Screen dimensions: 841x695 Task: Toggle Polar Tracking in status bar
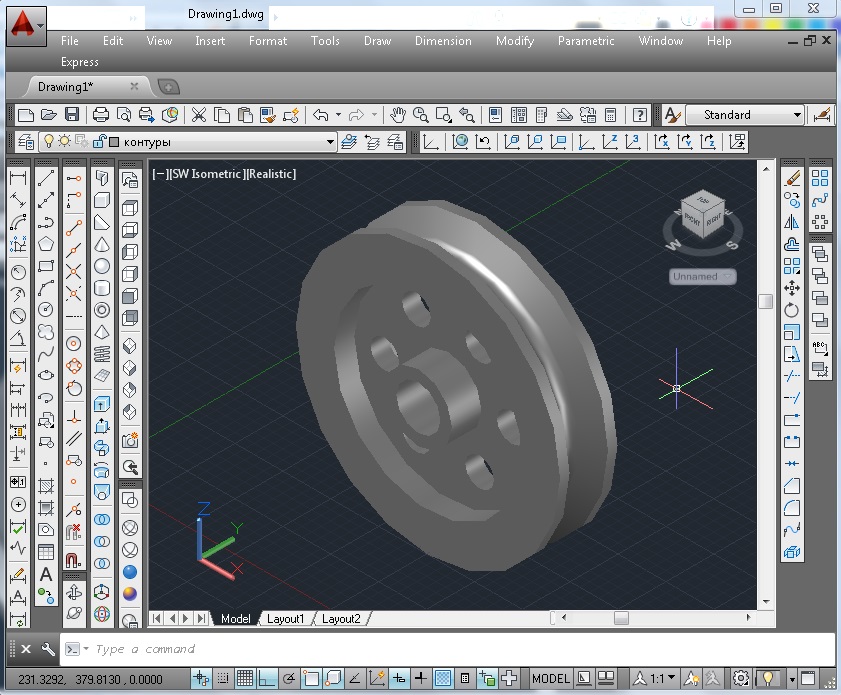pos(289,679)
